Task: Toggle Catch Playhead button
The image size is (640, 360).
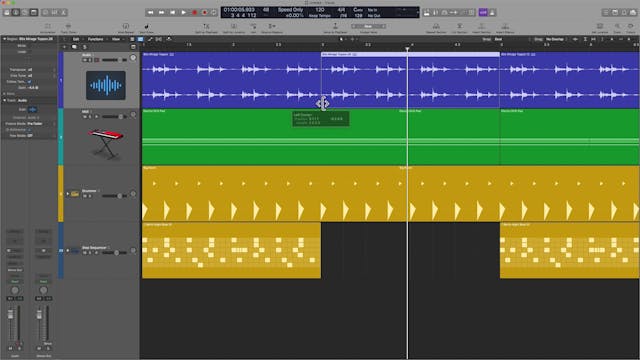Action: click(169, 39)
